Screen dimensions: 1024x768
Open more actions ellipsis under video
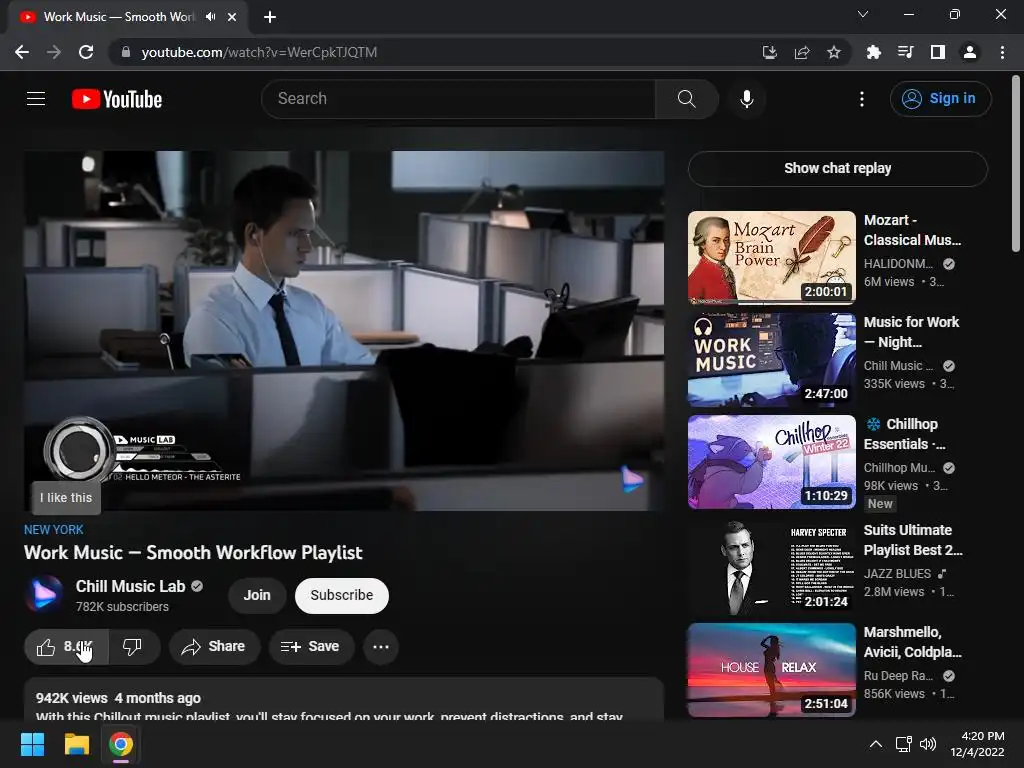[x=381, y=647]
